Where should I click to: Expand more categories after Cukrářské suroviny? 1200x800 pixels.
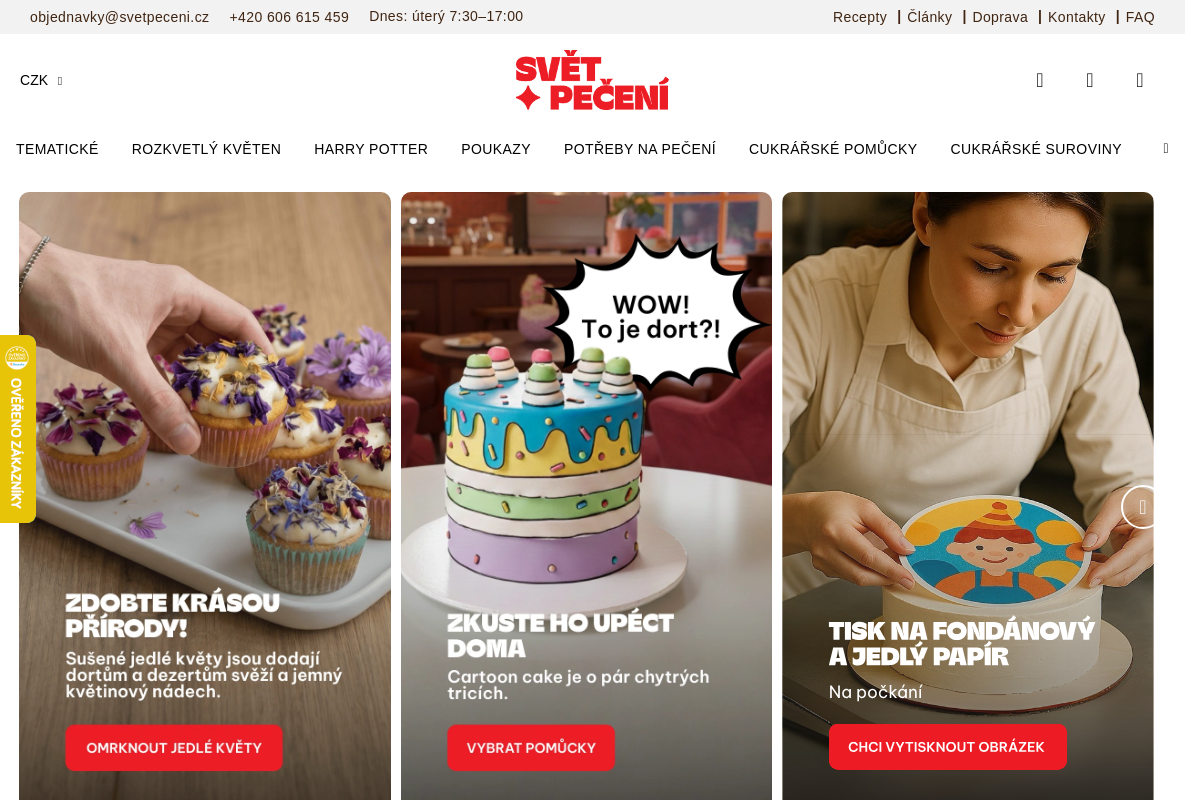[x=1166, y=149]
